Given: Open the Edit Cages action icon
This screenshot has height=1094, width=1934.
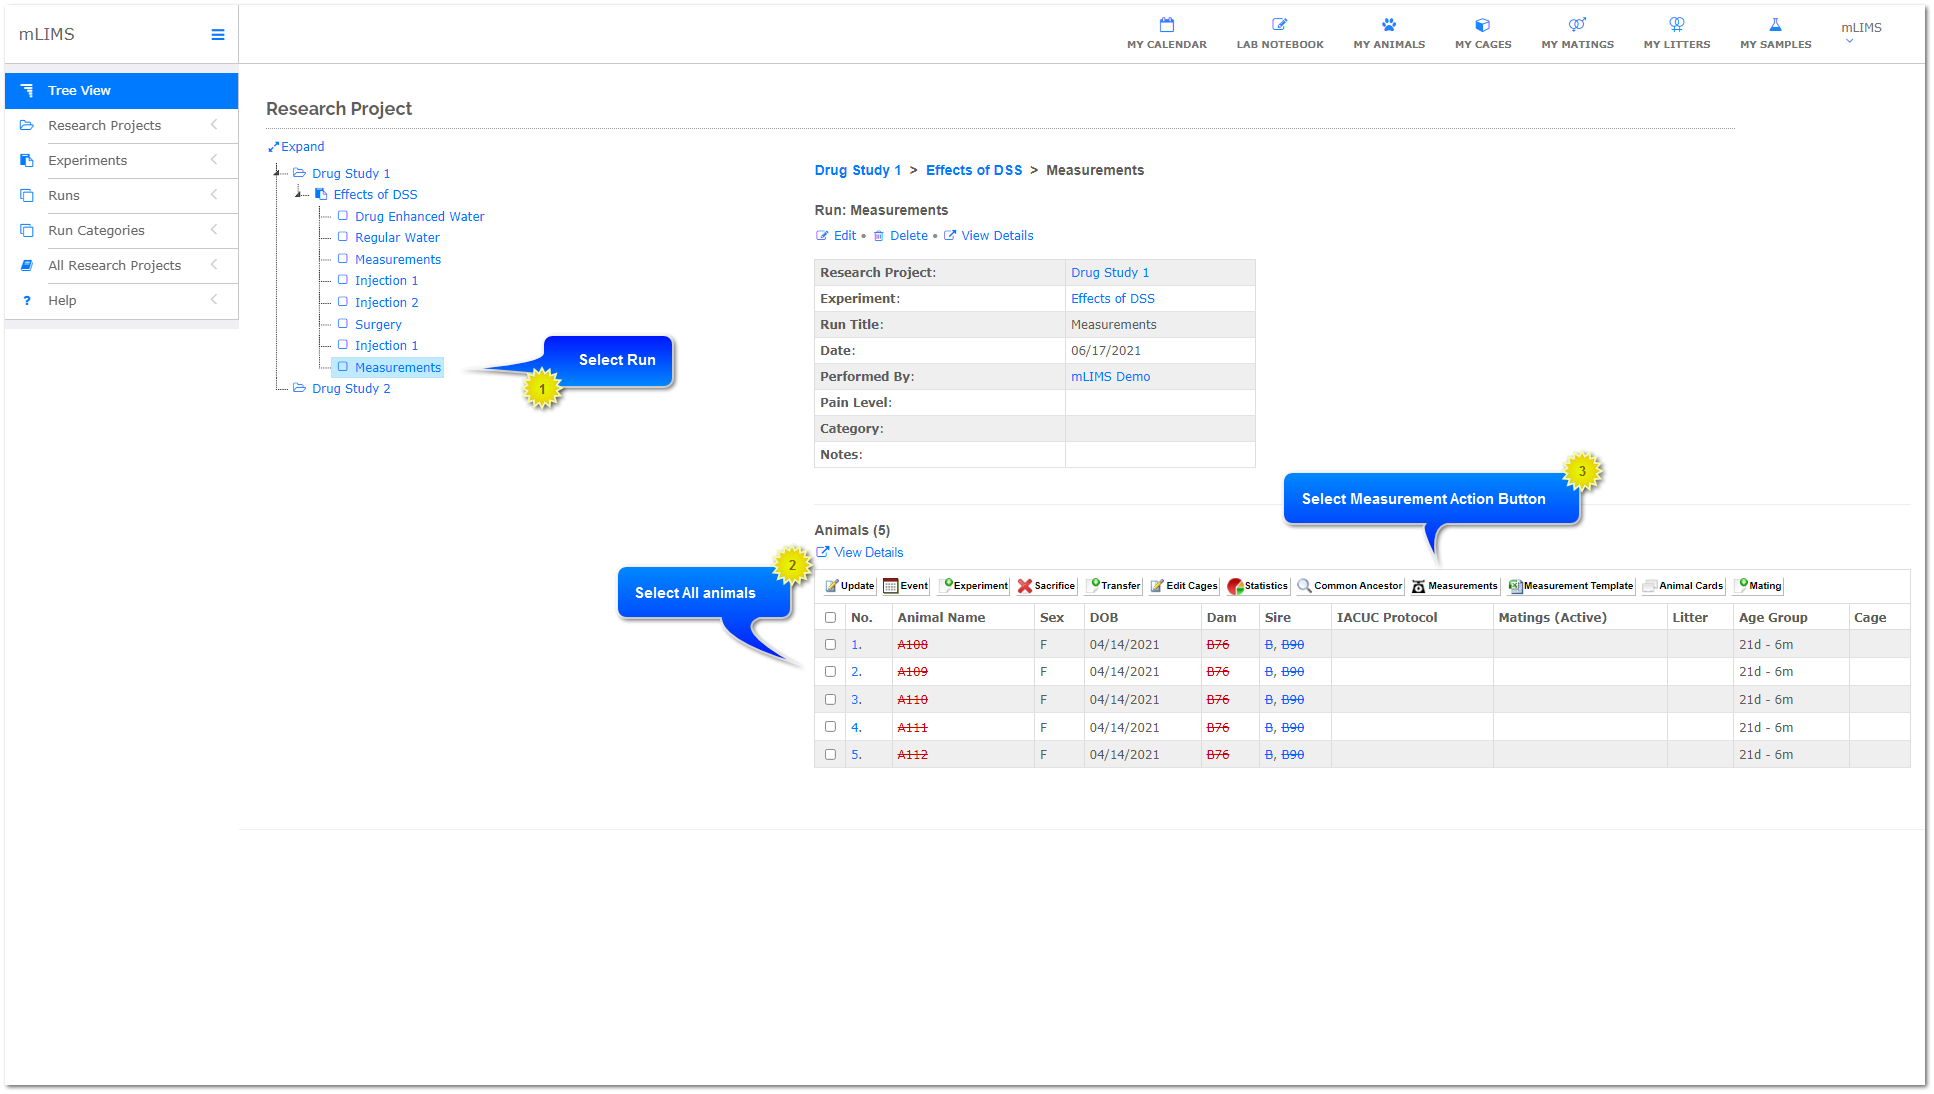Looking at the screenshot, I should [1185, 586].
